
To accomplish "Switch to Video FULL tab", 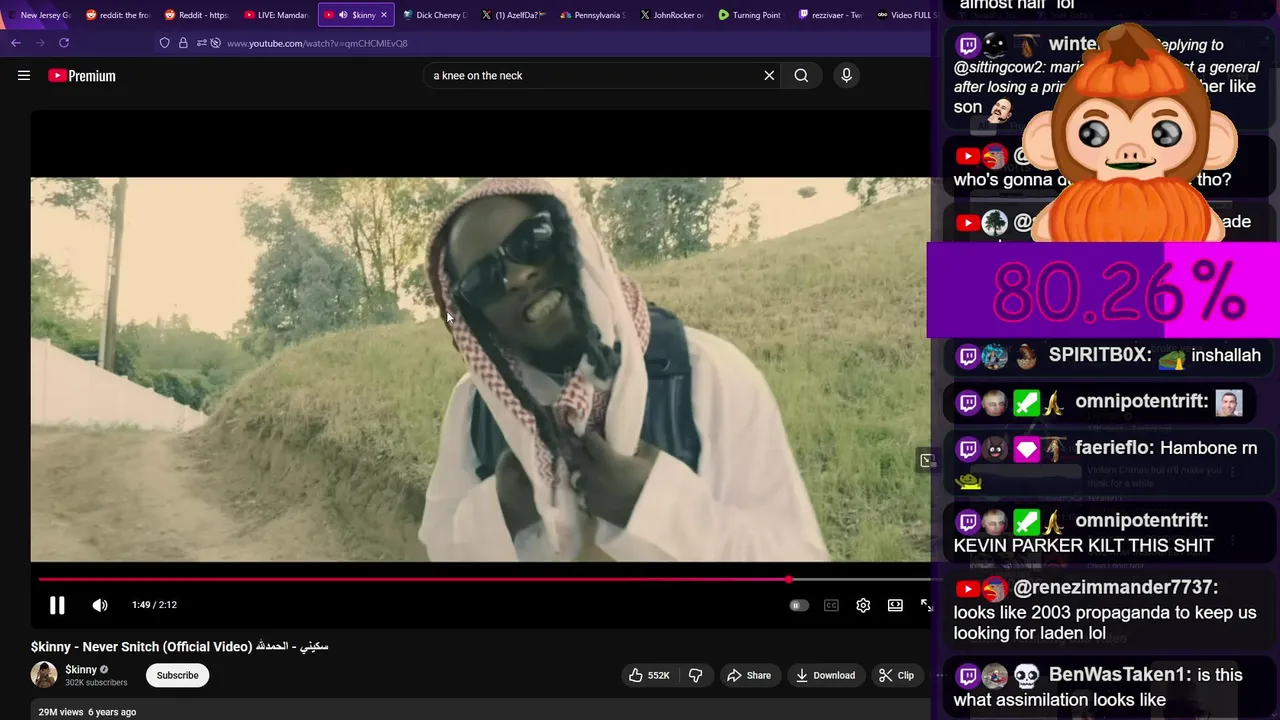I will click(x=906, y=15).
